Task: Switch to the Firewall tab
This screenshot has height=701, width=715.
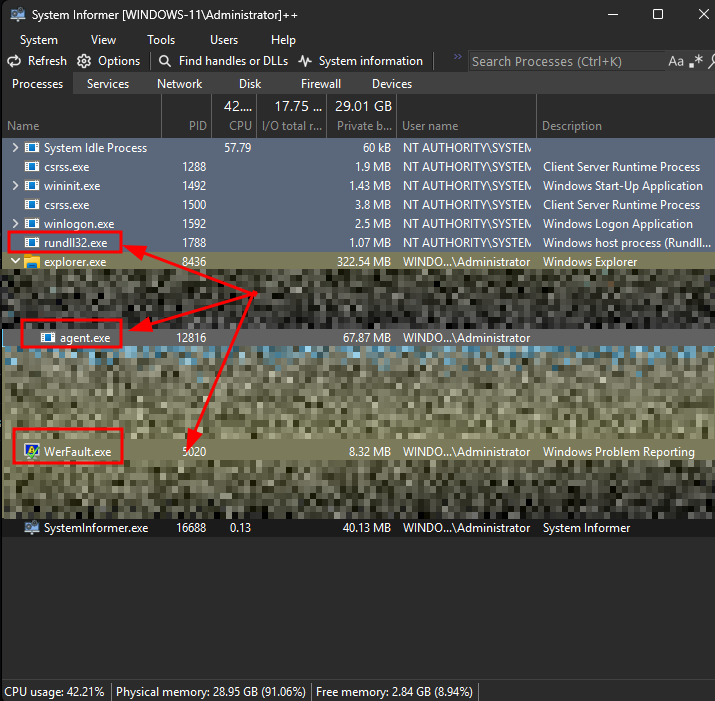Action: [x=321, y=84]
